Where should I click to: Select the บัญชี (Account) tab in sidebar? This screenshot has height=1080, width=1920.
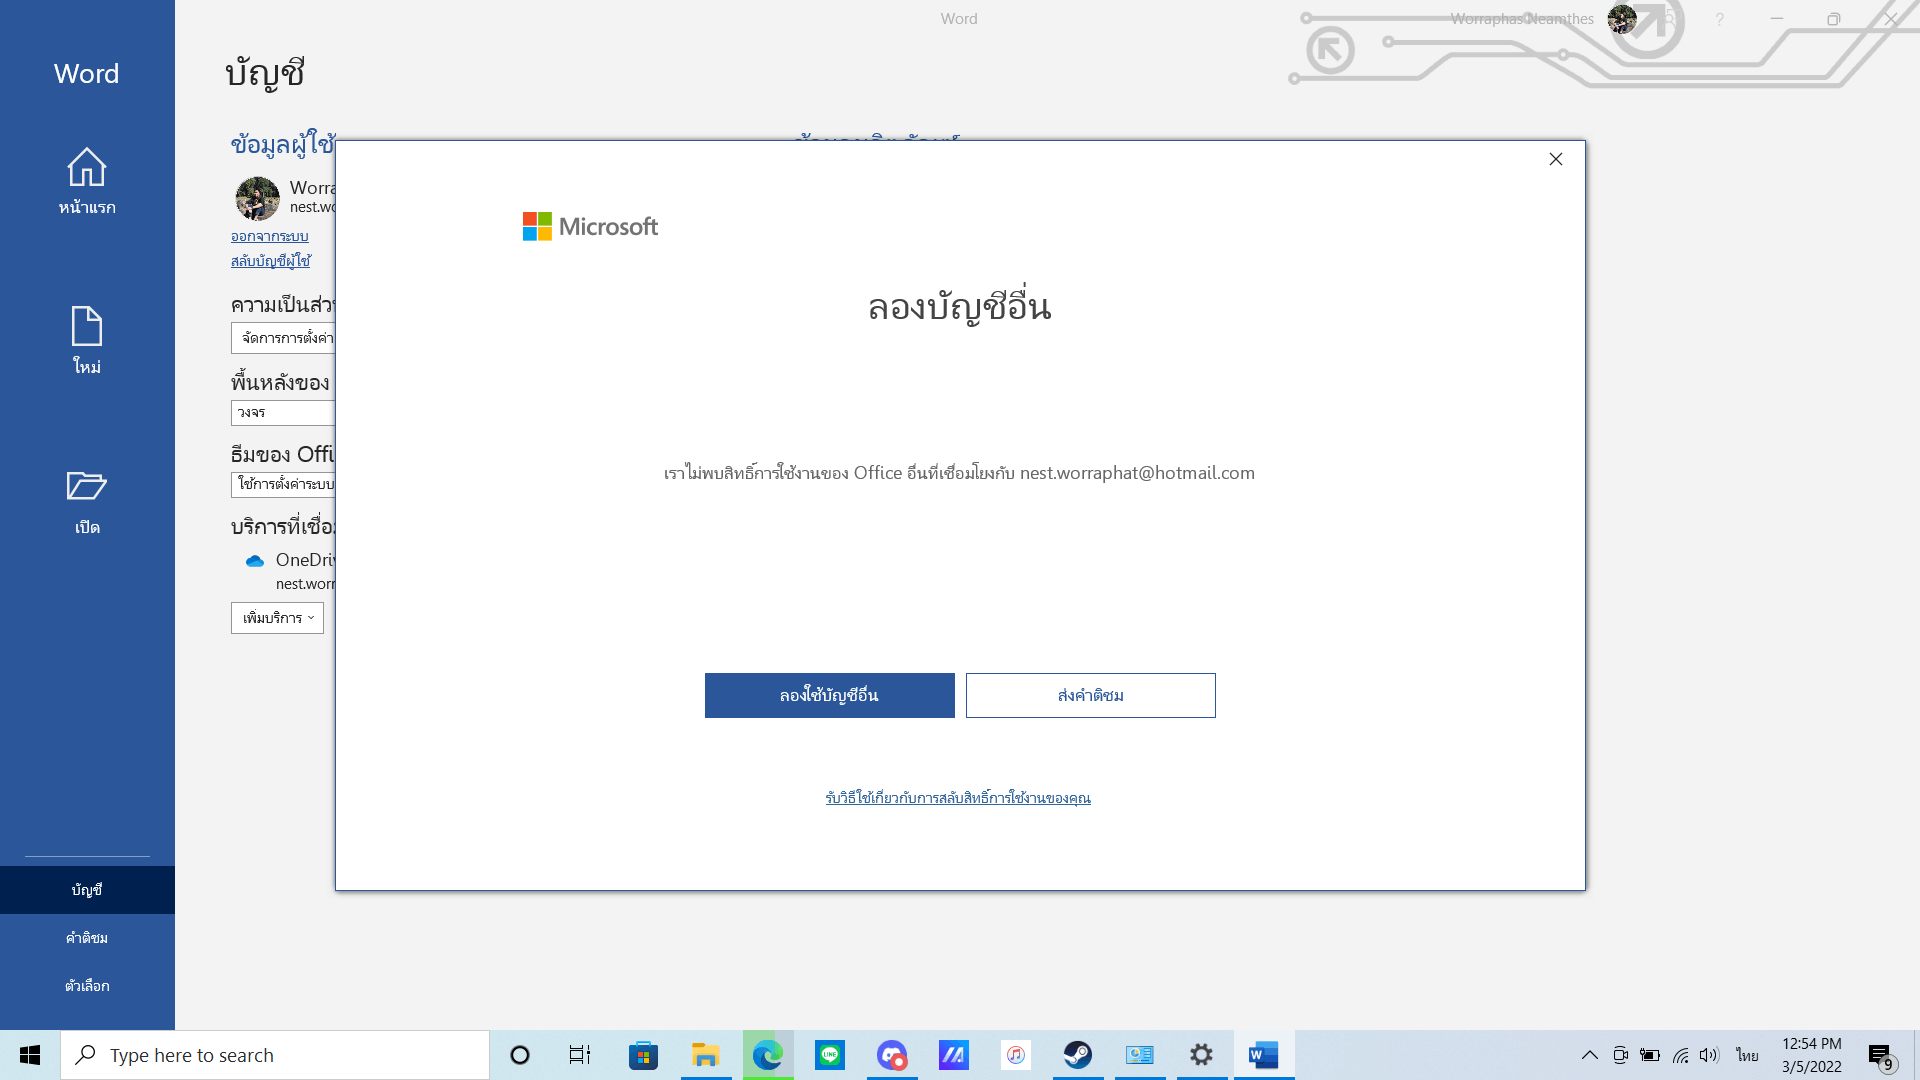tap(87, 889)
